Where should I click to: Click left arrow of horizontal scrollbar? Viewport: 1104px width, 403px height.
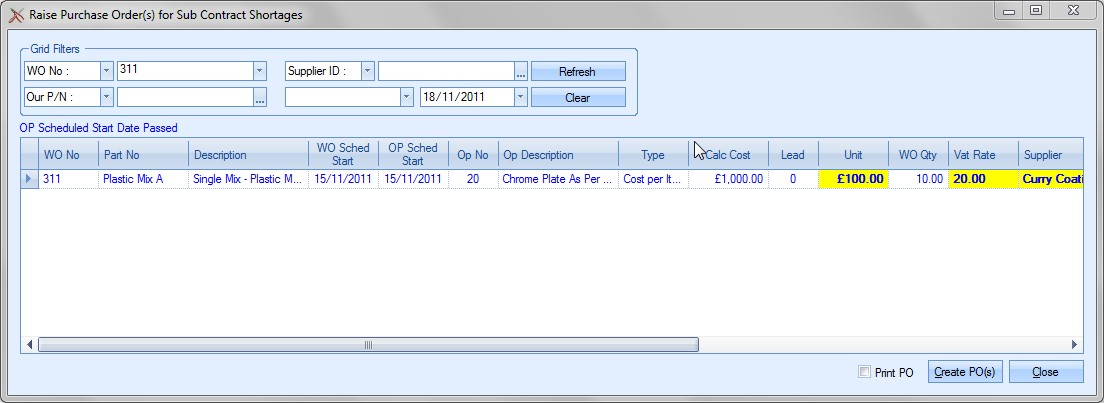pos(29,345)
